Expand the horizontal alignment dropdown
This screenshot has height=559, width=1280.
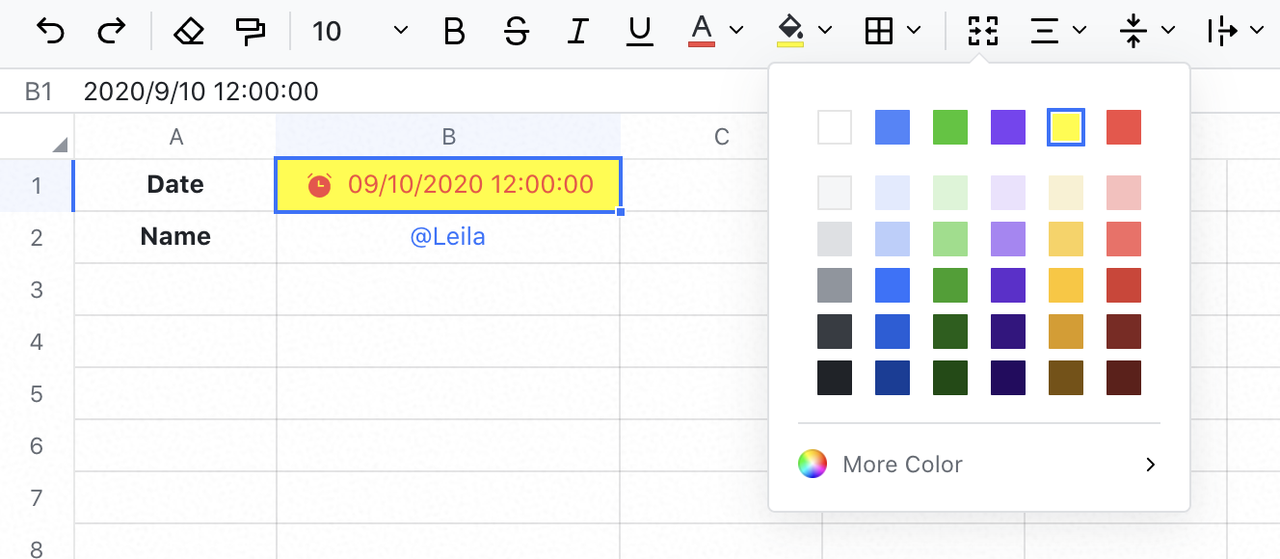(1079, 31)
